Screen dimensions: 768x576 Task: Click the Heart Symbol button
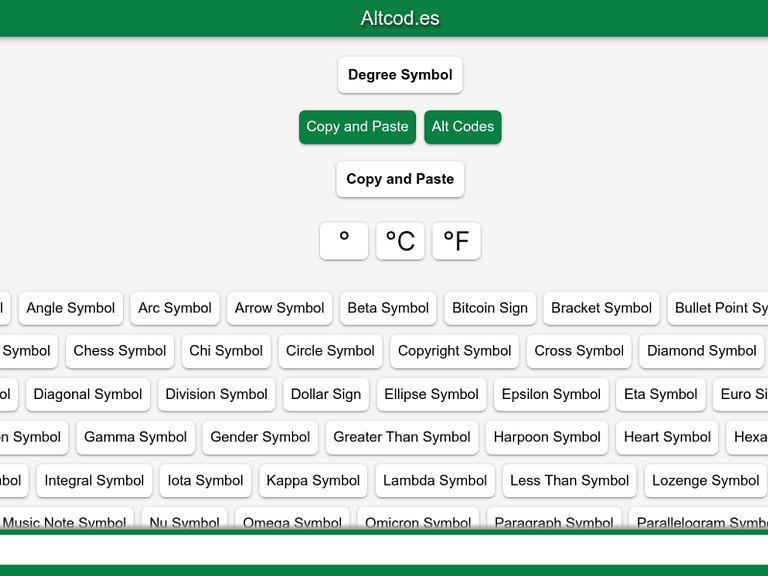[x=667, y=437]
